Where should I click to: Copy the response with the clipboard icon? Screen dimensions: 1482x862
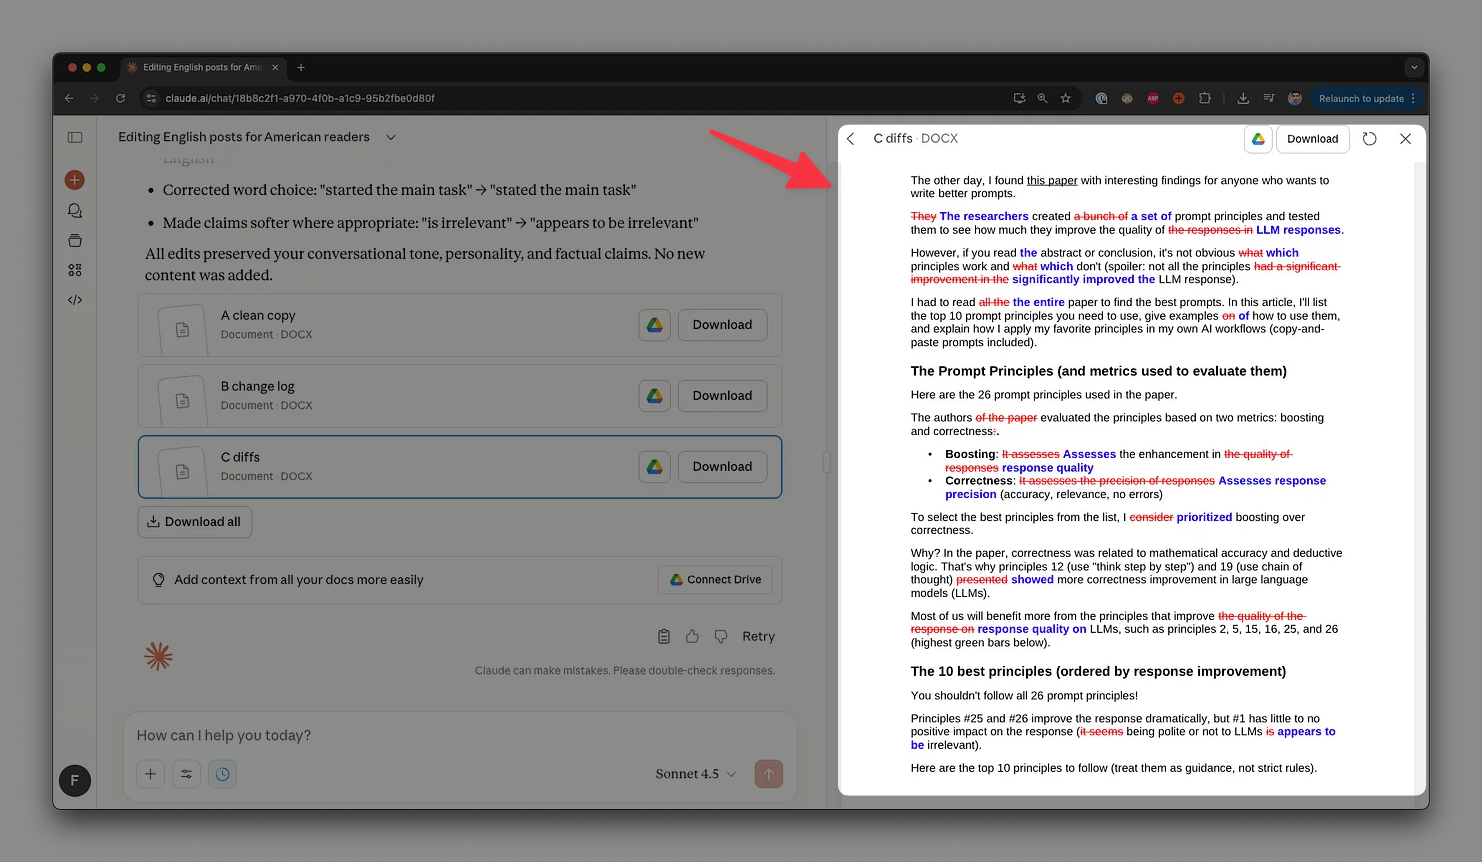(x=664, y=636)
